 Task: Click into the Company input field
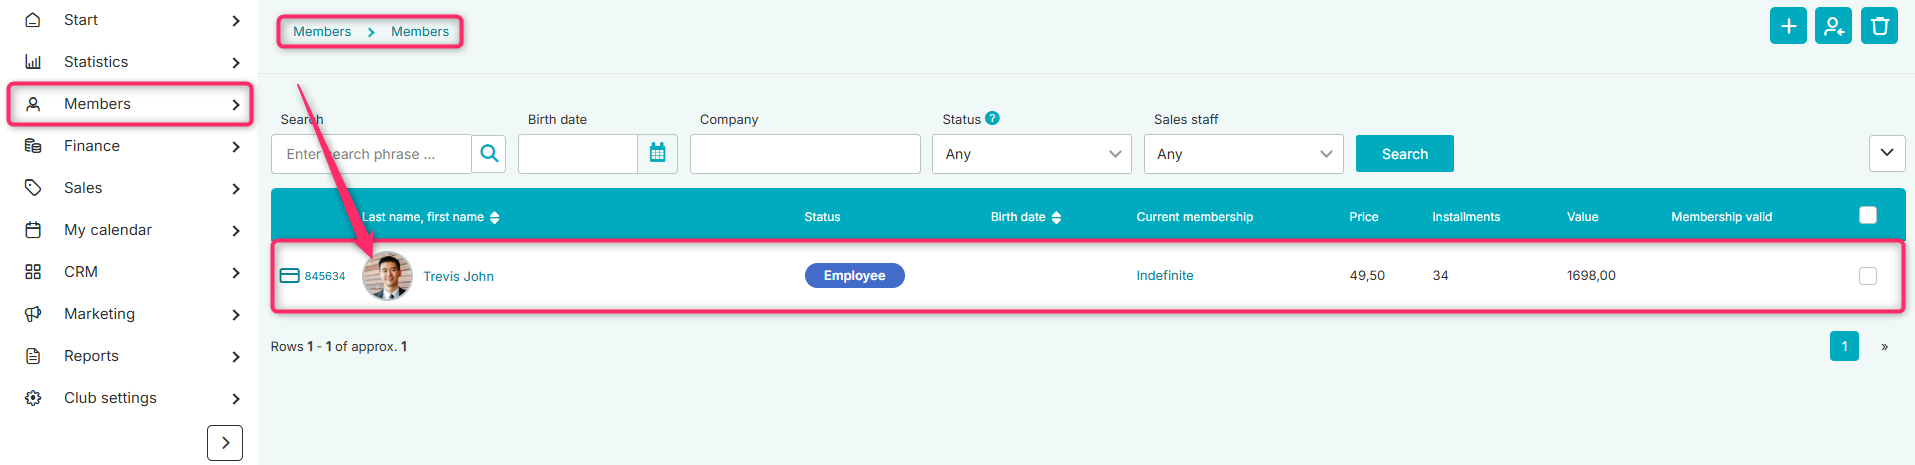(805, 154)
